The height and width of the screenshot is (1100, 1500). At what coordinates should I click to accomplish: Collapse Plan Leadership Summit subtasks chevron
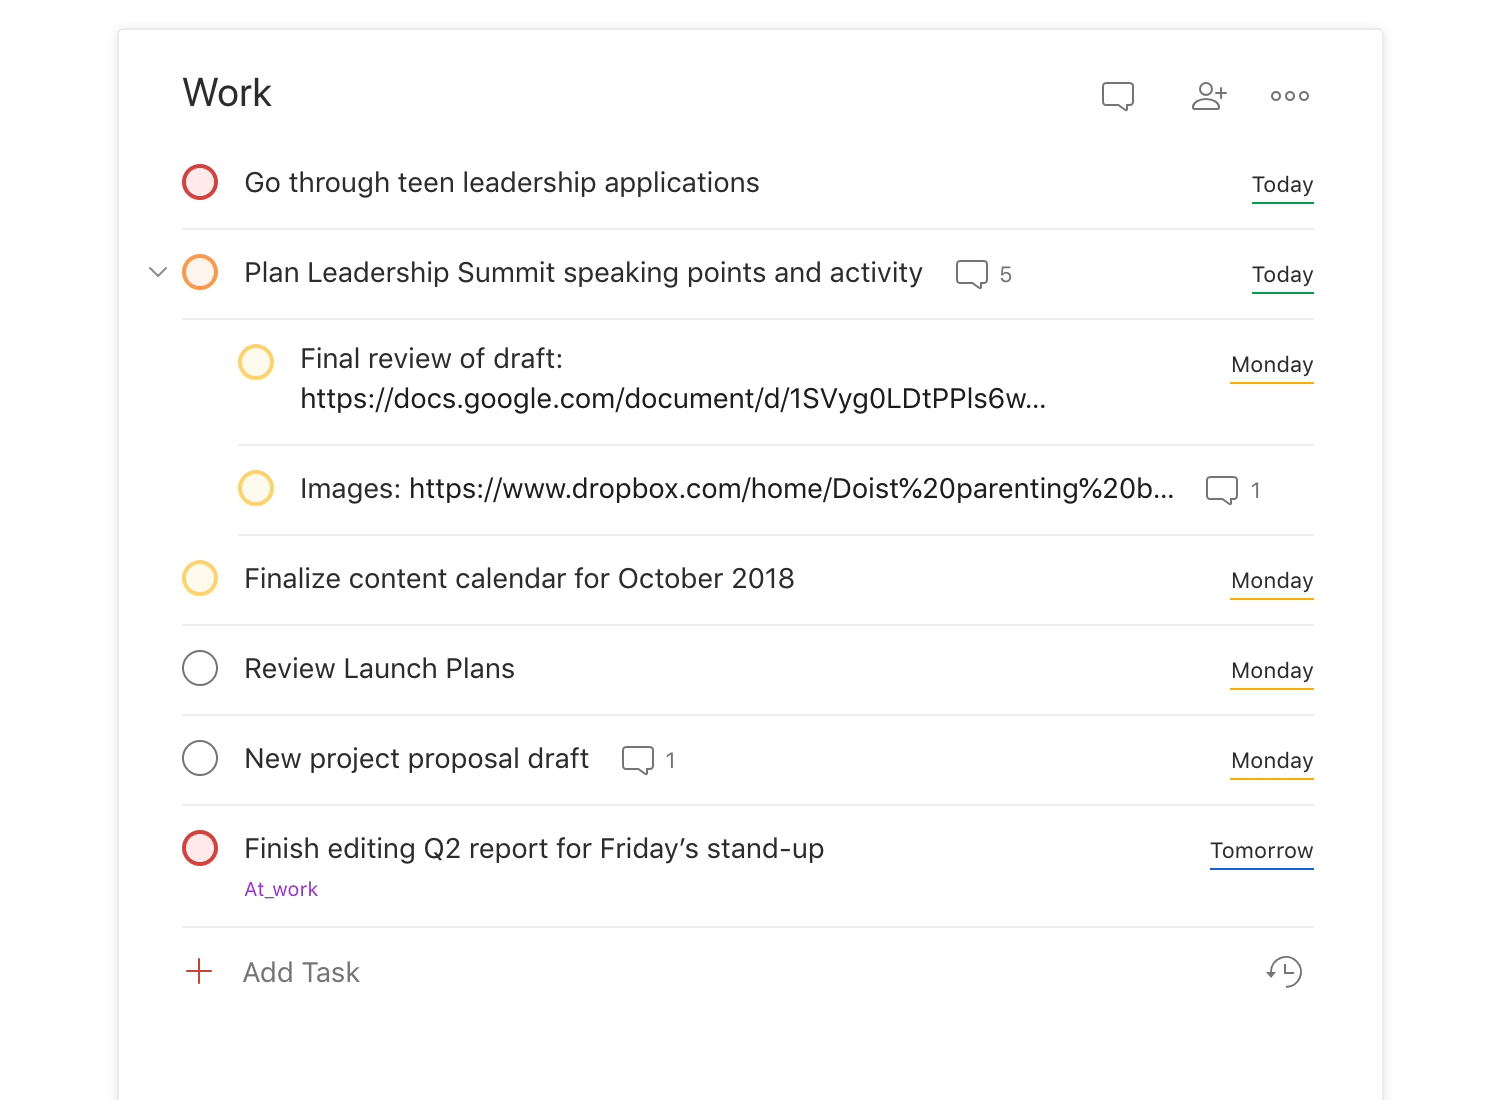point(157,272)
